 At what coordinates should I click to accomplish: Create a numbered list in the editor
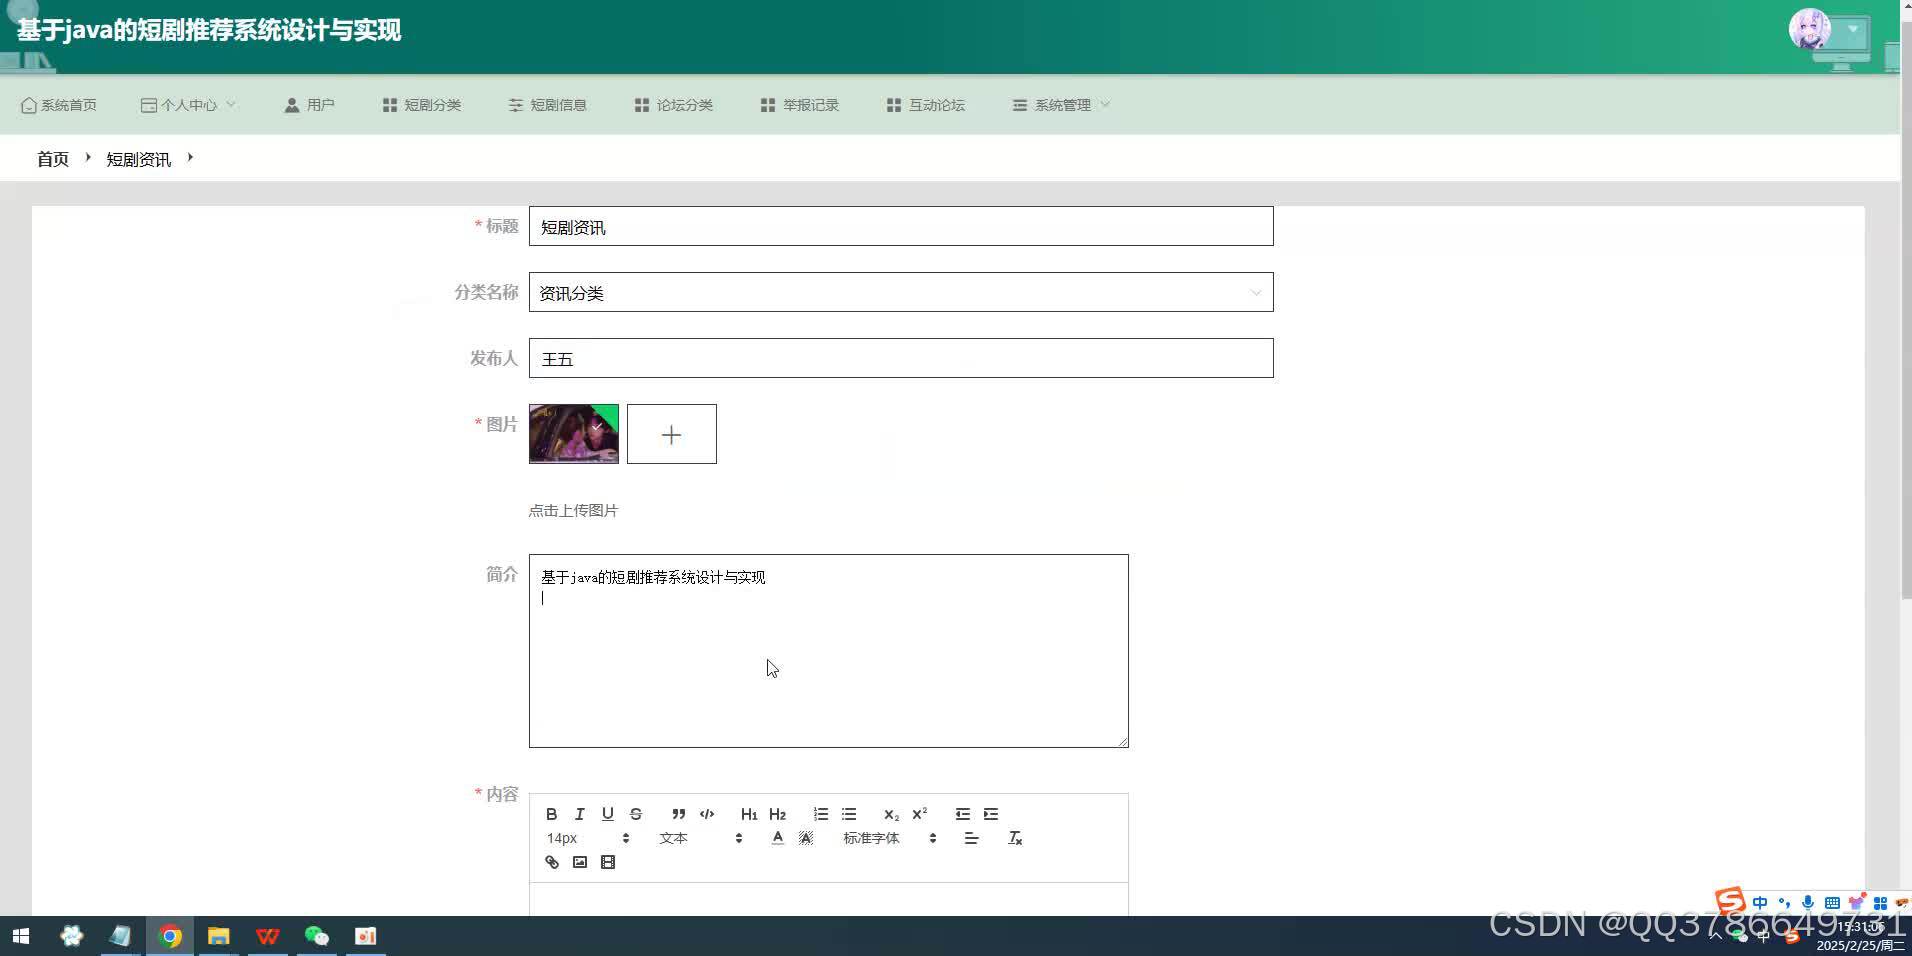point(821,814)
